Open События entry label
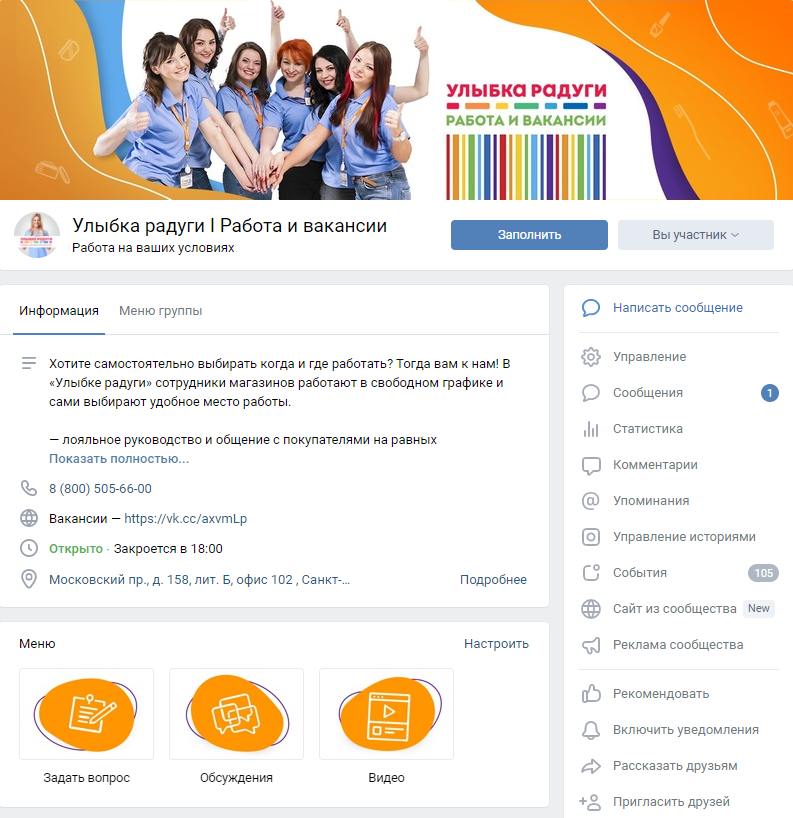793x818 pixels. coord(640,573)
